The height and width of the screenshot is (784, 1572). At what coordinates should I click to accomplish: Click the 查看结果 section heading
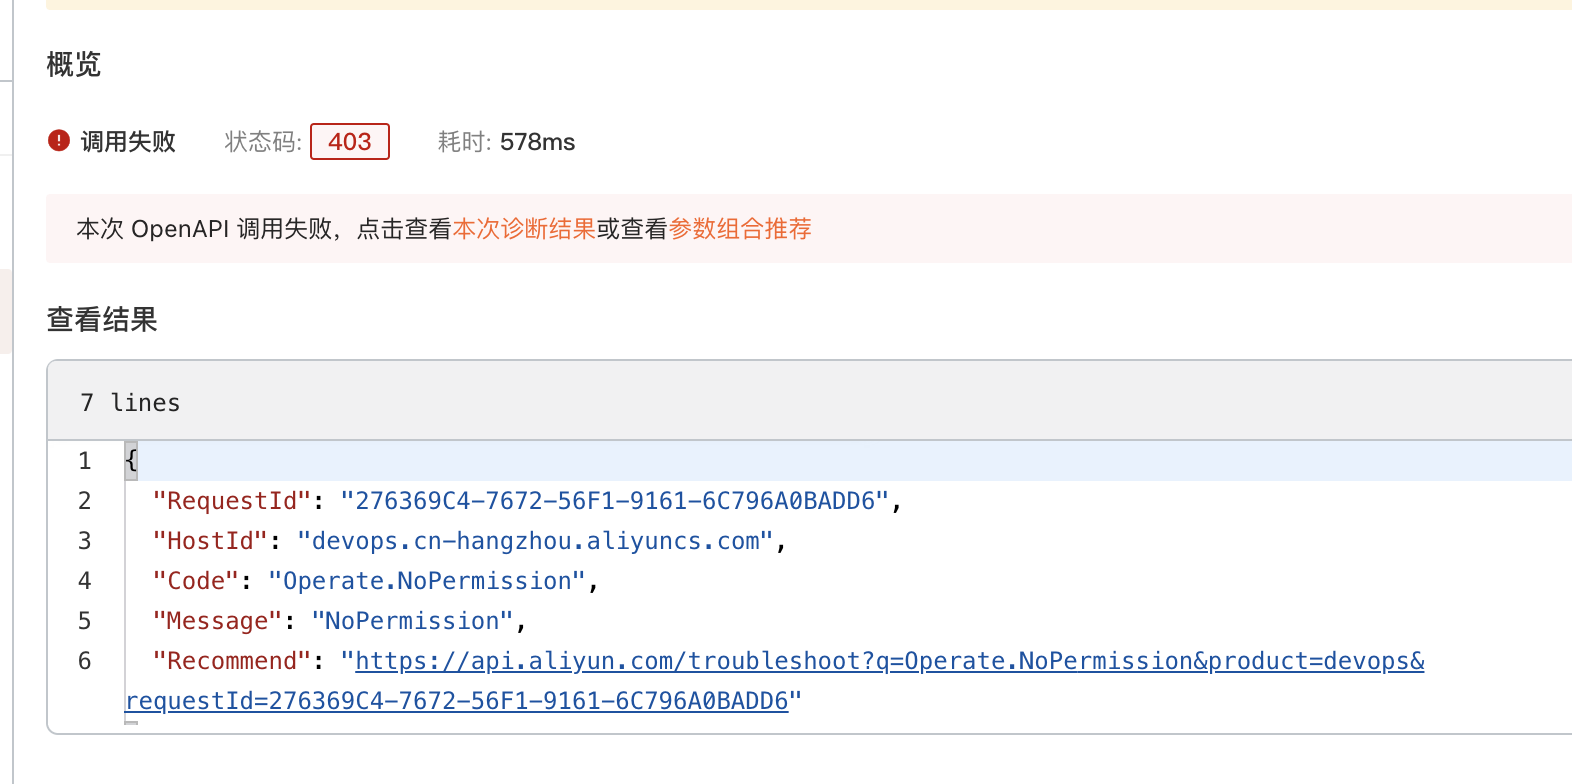tap(102, 320)
